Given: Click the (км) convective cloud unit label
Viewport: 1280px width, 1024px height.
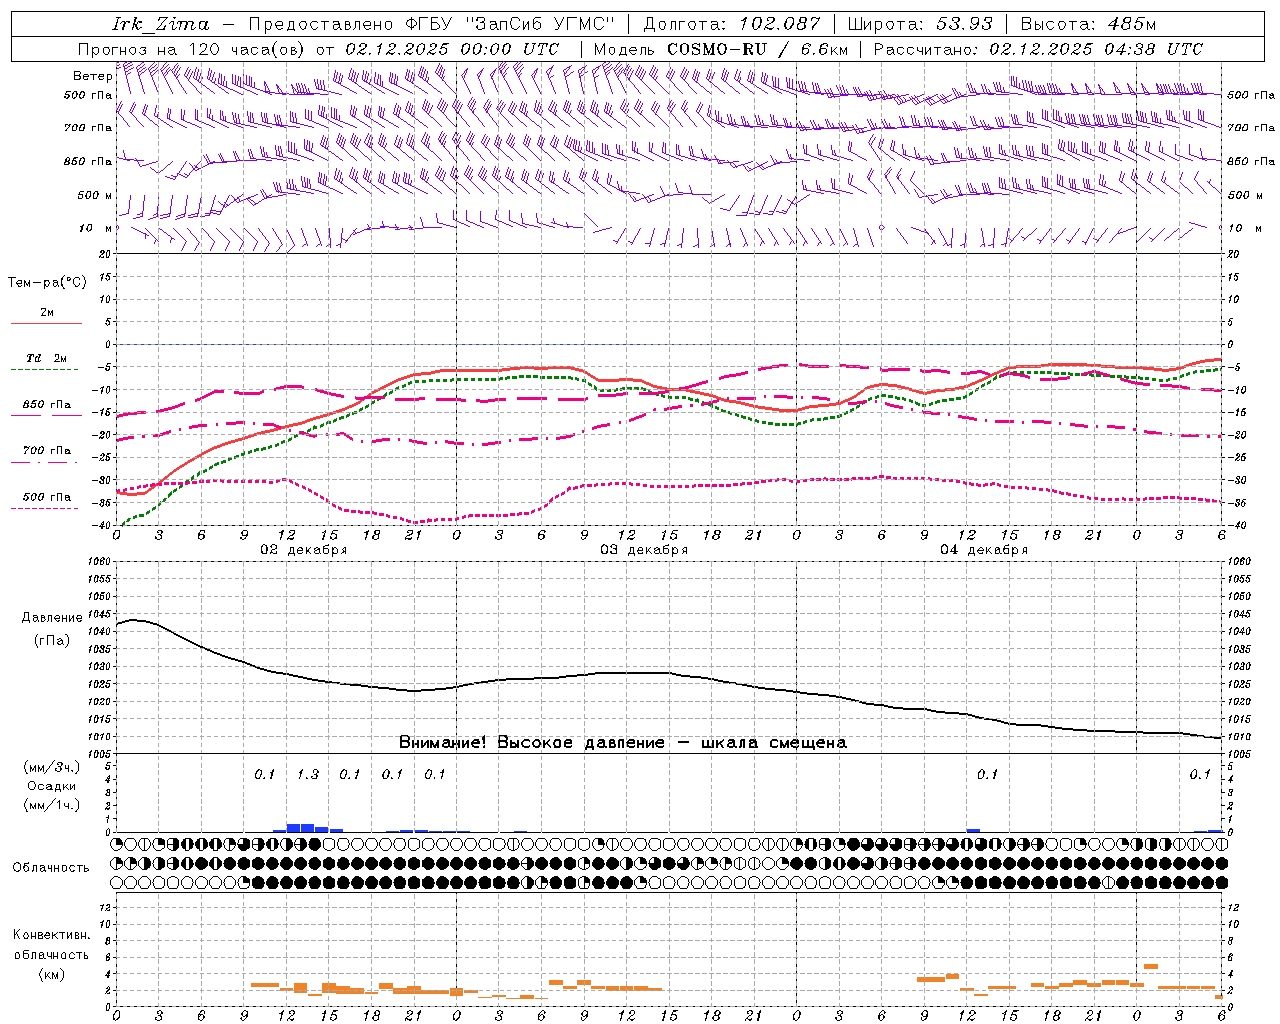Looking at the screenshot, I should [52, 974].
